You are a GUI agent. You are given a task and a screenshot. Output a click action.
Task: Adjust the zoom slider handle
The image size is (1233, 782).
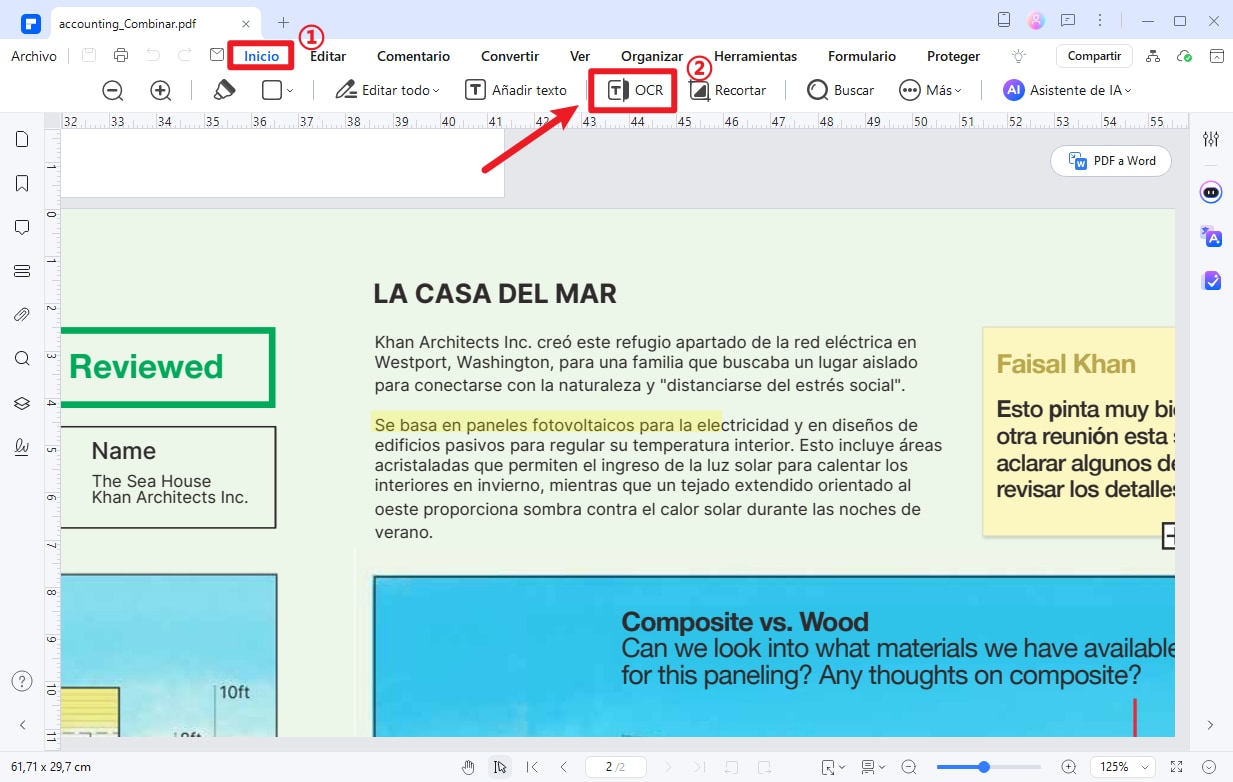(x=984, y=767)
